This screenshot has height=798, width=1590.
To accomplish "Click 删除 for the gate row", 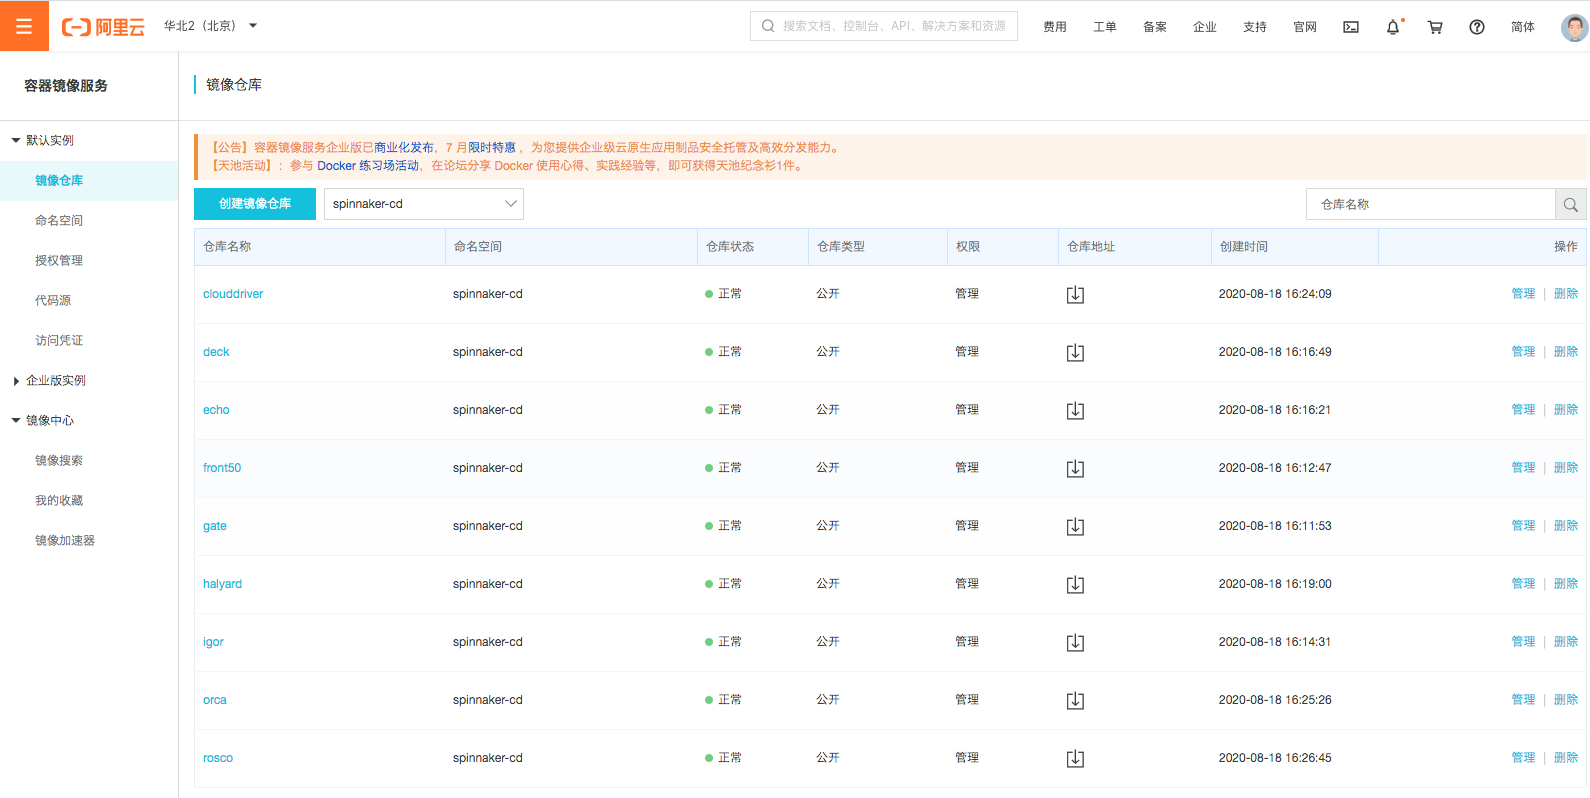I will pyautogui.click(x=1566, y=526).
